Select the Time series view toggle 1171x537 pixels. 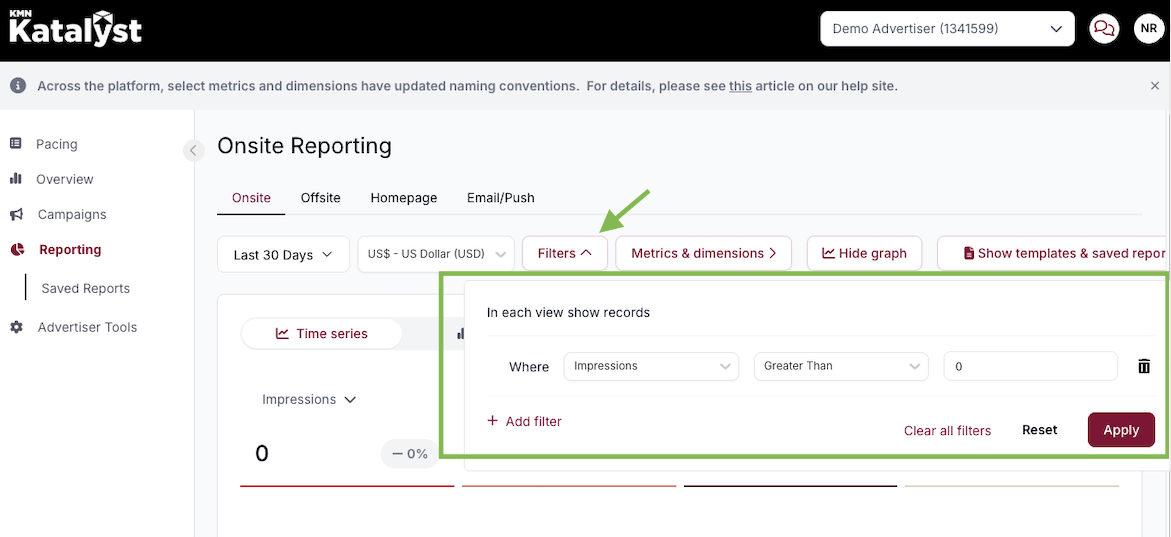tap(322, 334)
